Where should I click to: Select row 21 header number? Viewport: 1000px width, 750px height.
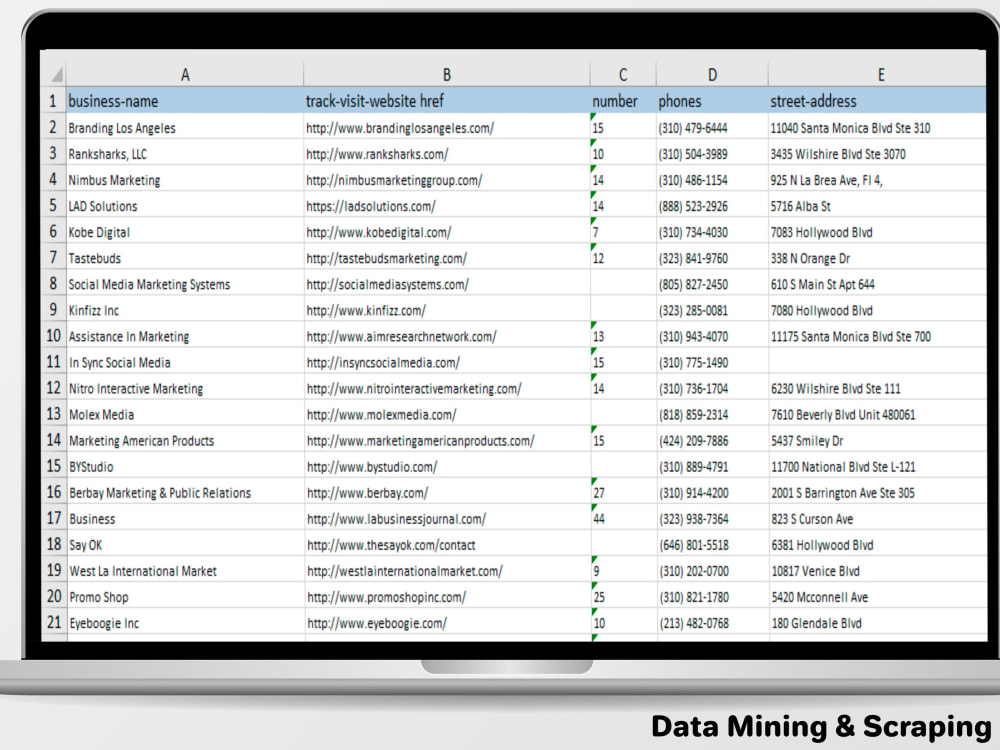click(x=54, y=622)
